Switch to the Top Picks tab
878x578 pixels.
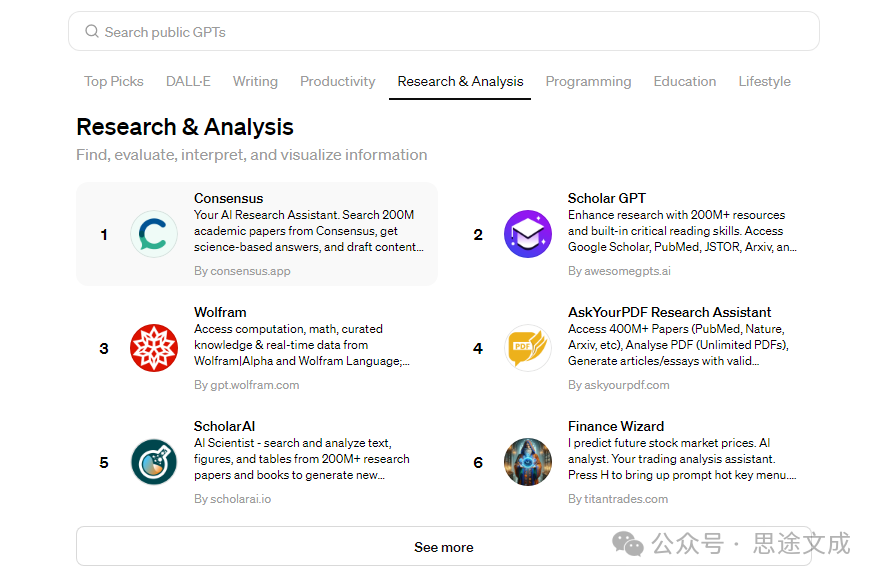point(114,82)
